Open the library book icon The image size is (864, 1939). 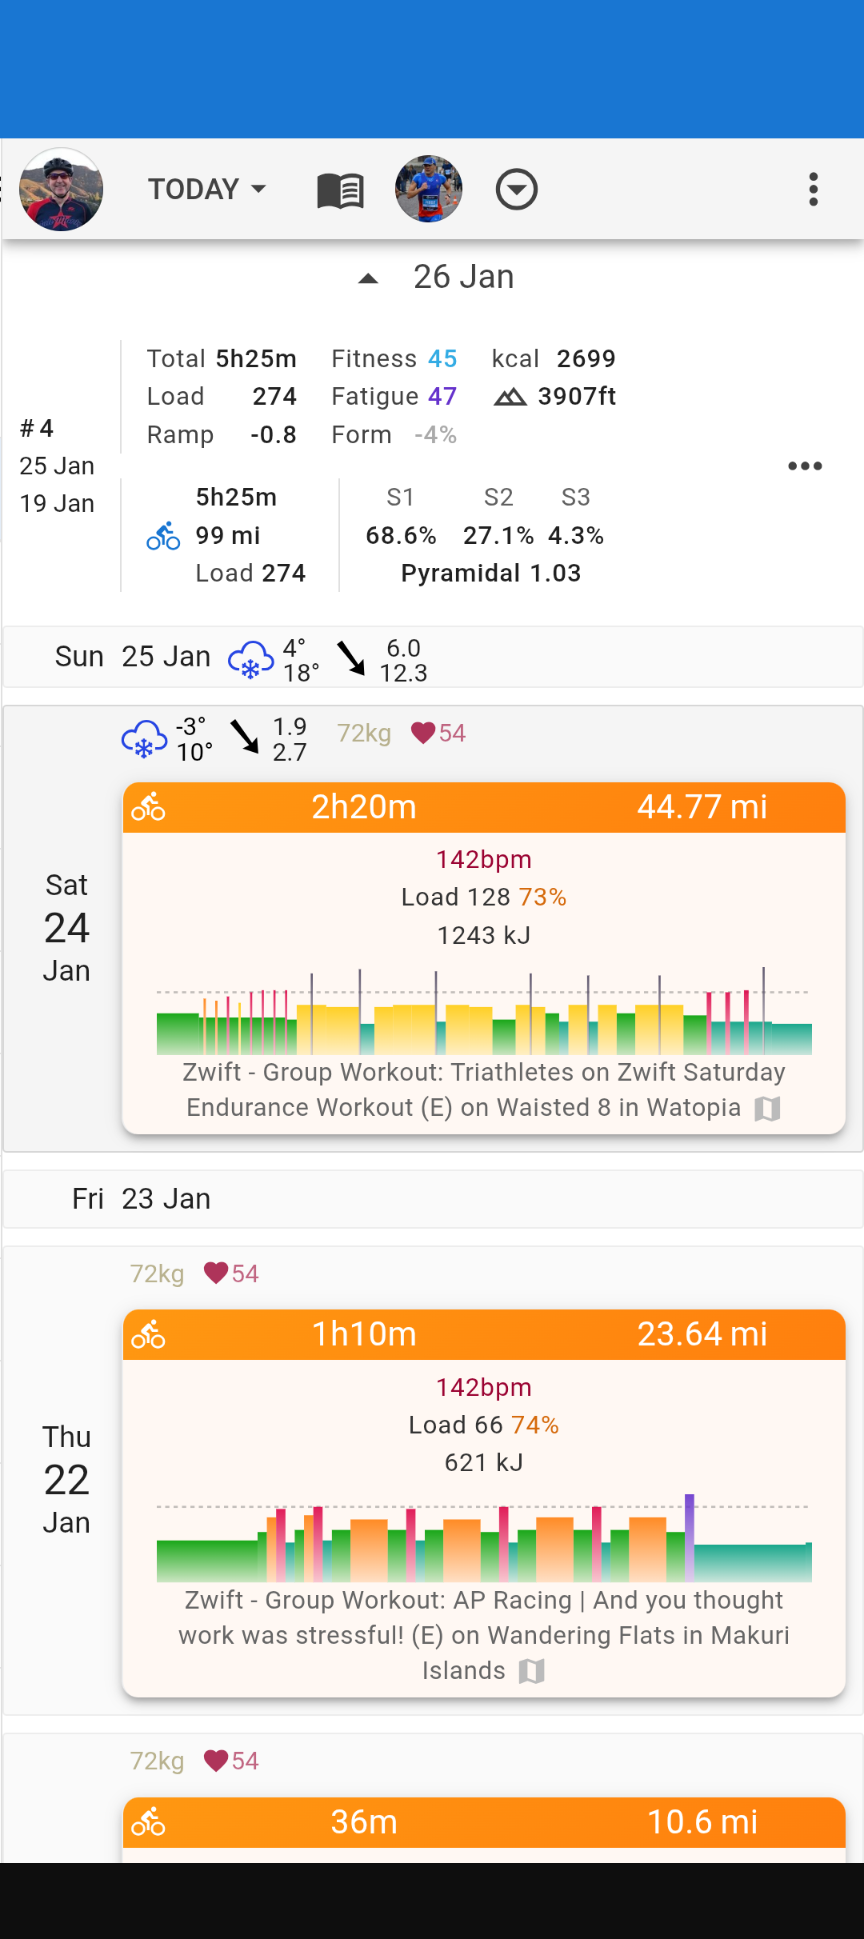[x=340, y=190]
